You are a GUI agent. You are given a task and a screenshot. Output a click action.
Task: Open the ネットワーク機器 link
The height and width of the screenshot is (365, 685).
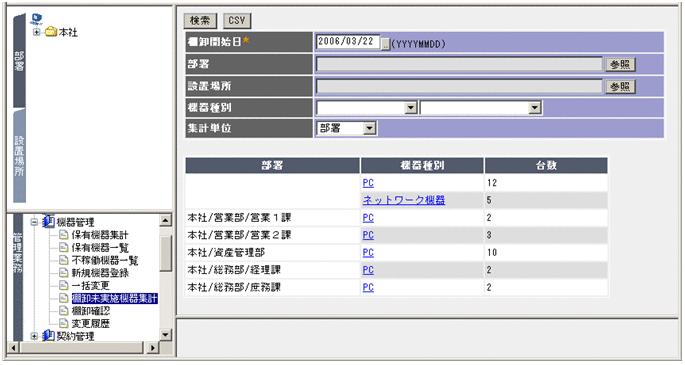[x=404, y=200]
